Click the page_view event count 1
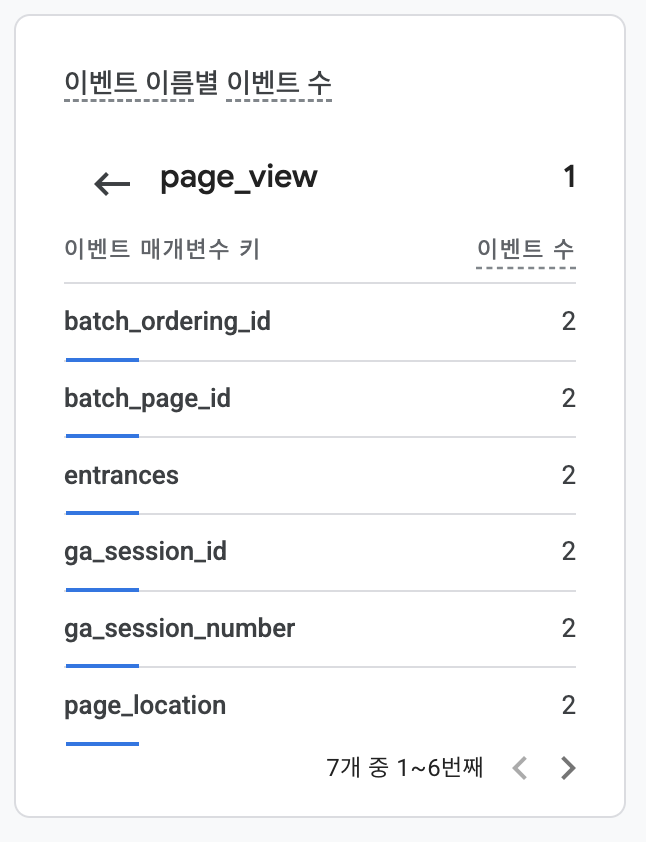The height and width of the screenshot is (842, 646). click(570, 177)
